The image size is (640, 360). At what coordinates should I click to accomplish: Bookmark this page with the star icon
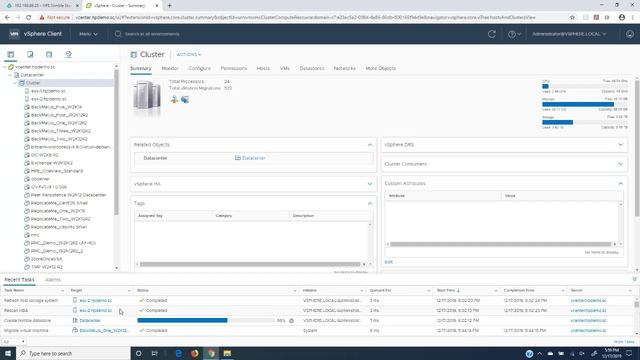coord(572,18)
